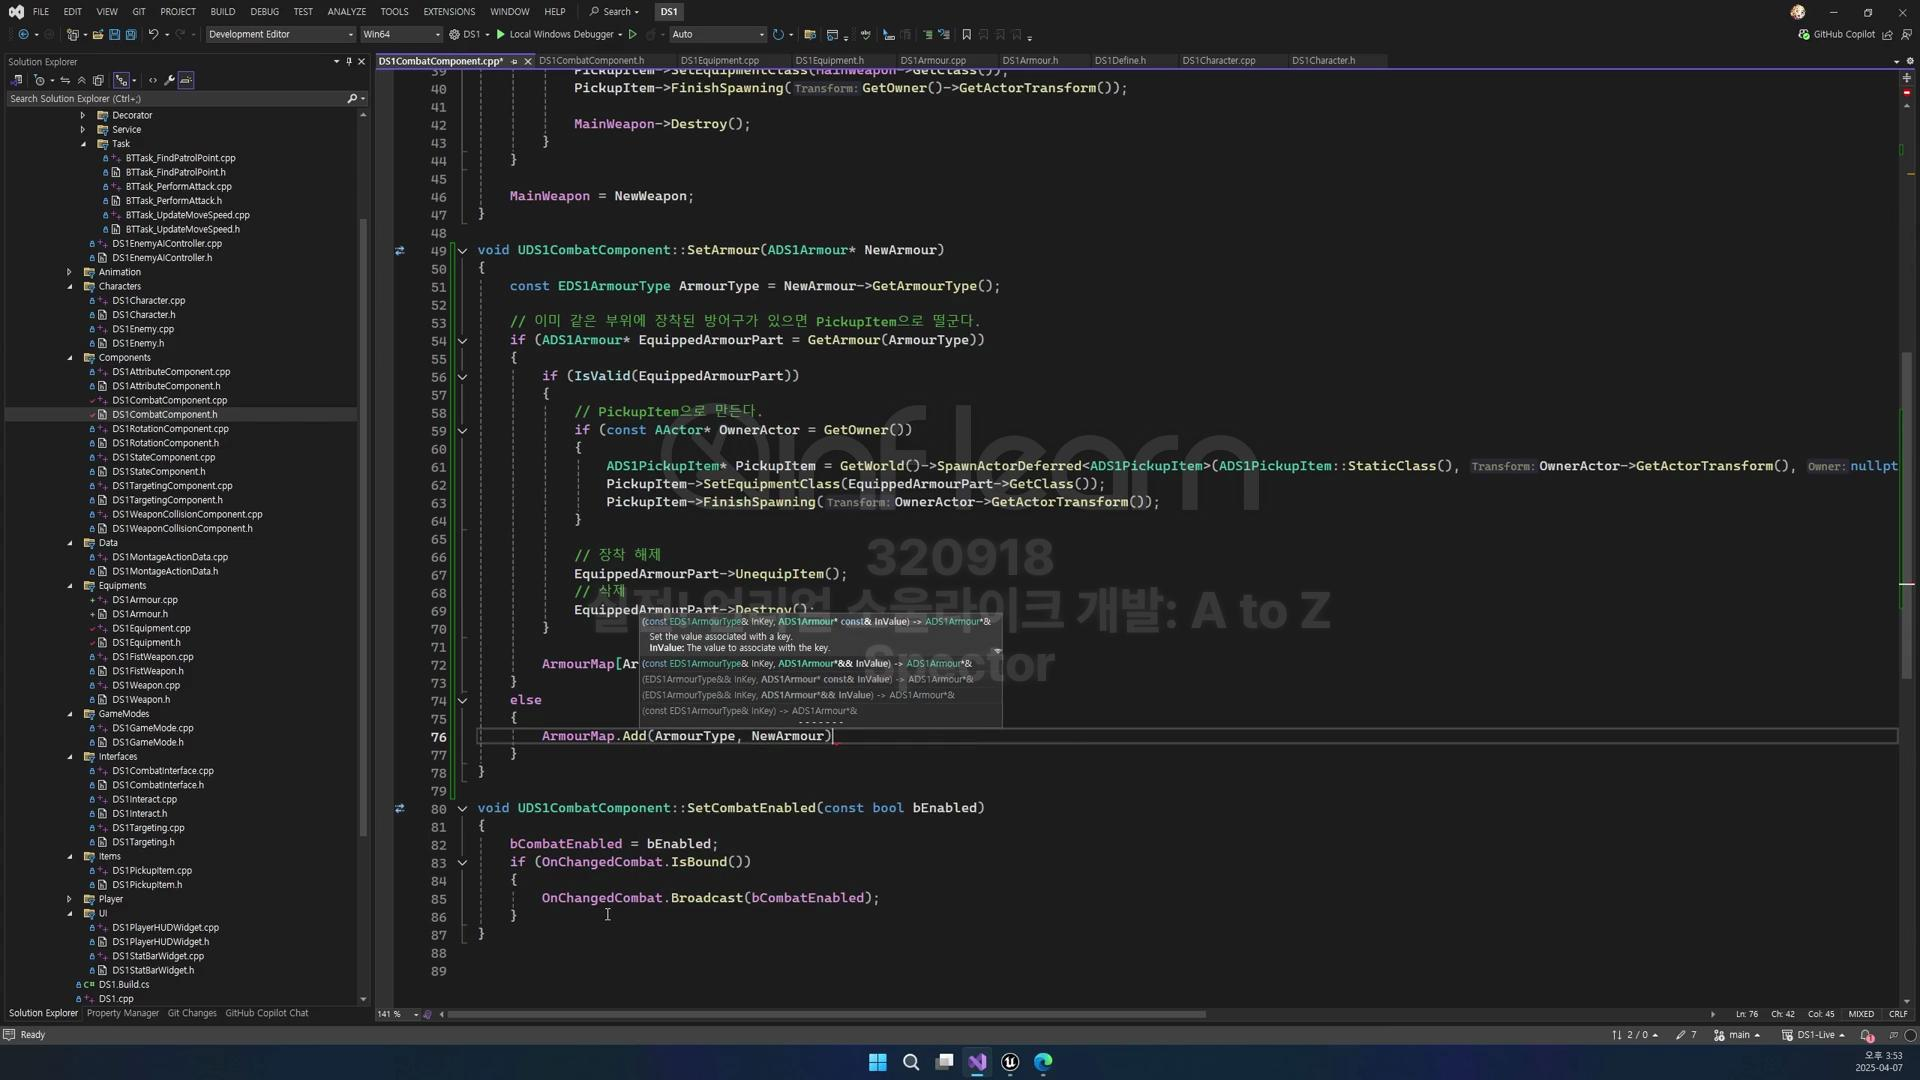Open the main branch selector in status bar
The height and width of the screenshot is (1080, 1920).
click(1738, 1035)
